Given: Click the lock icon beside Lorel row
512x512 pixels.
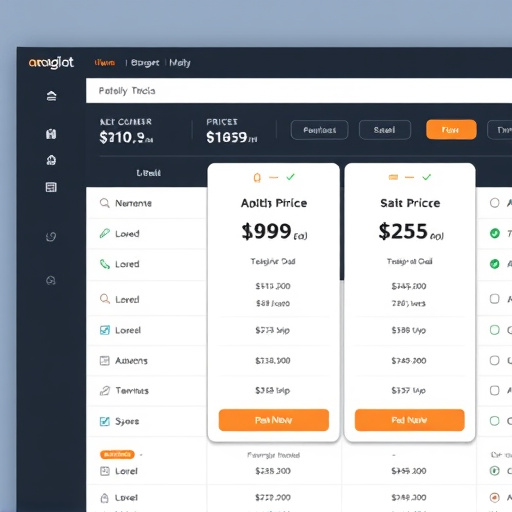Looking at the screenshot, I should point(104,498).
